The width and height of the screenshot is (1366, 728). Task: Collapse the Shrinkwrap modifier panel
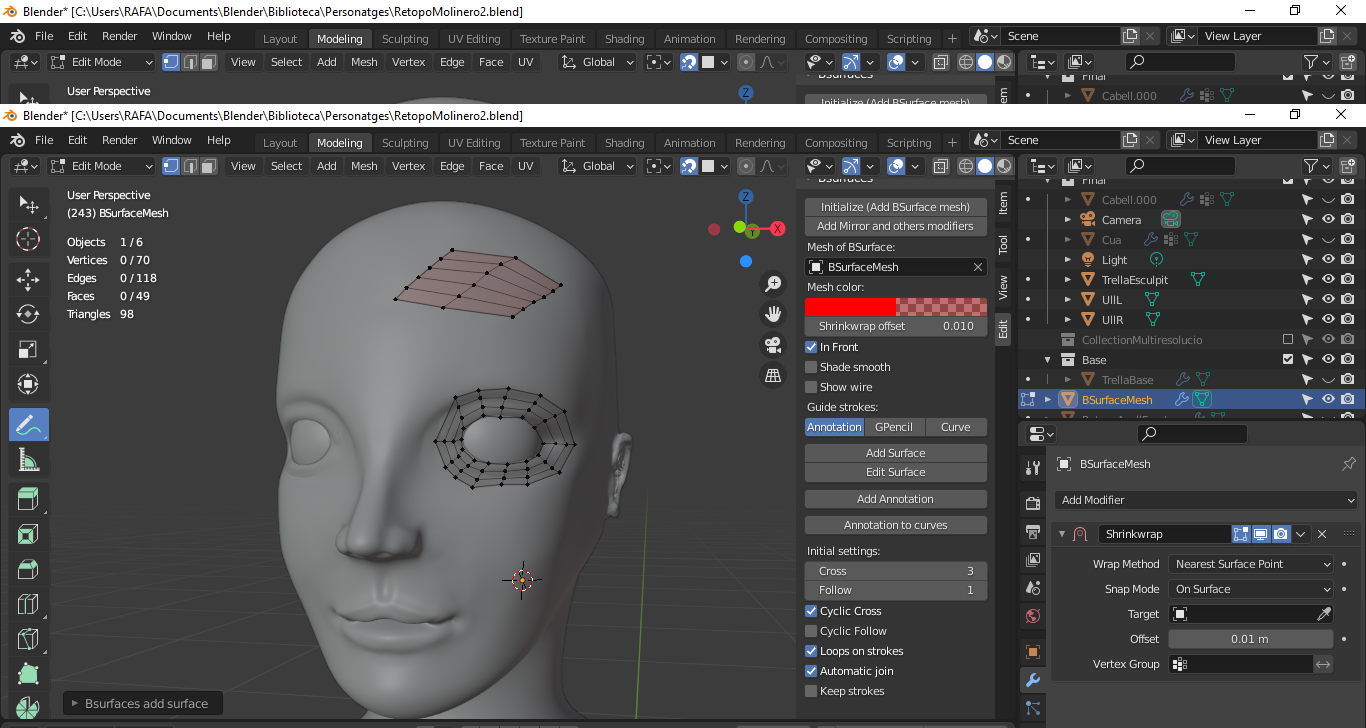coord(1062,534)
